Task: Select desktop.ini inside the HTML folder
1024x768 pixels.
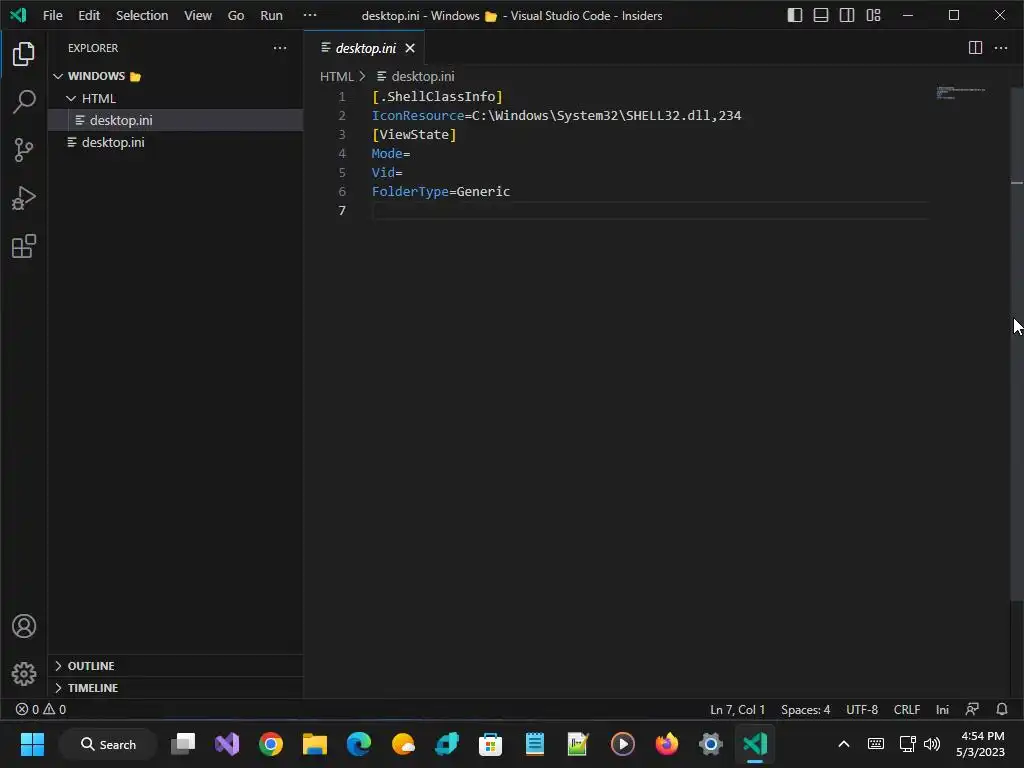Action: pyautogui.click(x=175, y=120)
